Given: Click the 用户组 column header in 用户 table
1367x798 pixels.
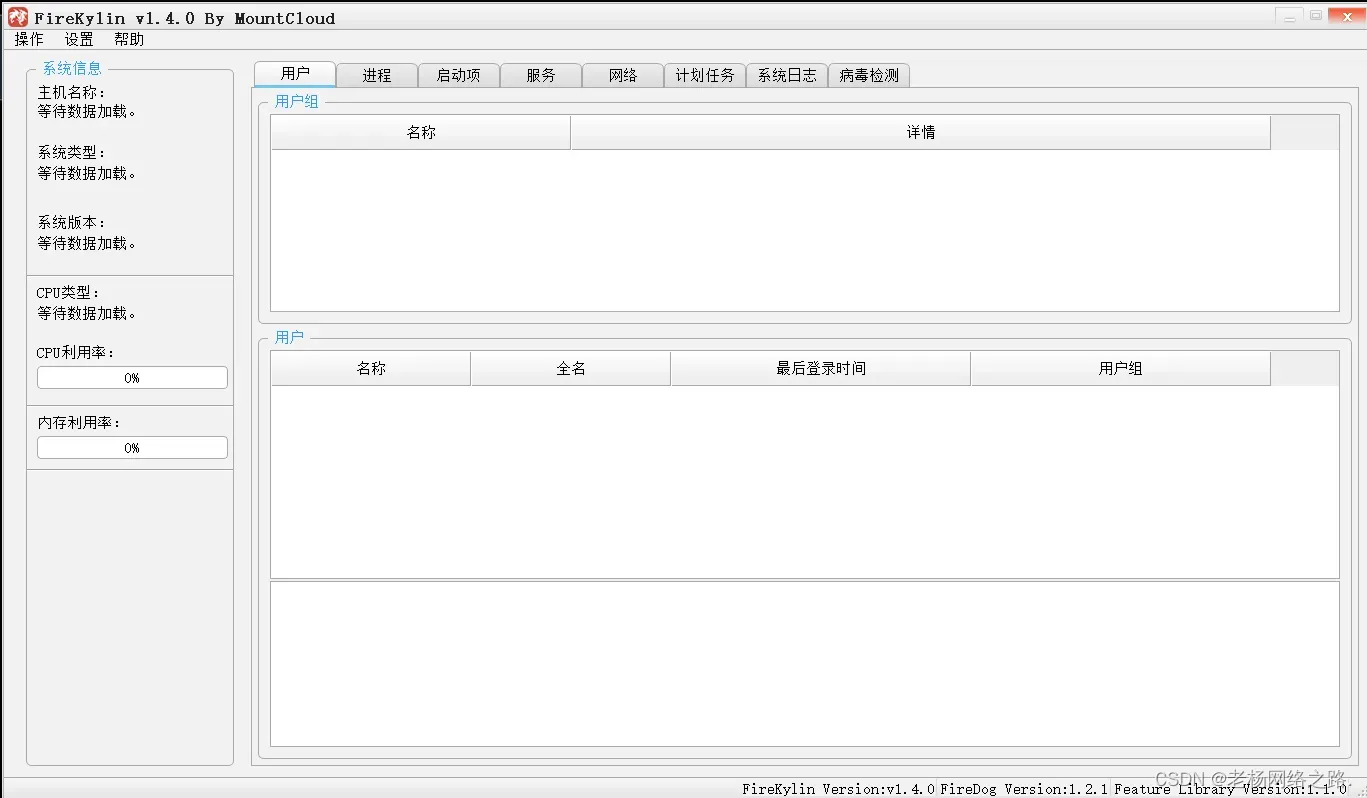Looking at the screenshot, I should [x=1120, y=368].
